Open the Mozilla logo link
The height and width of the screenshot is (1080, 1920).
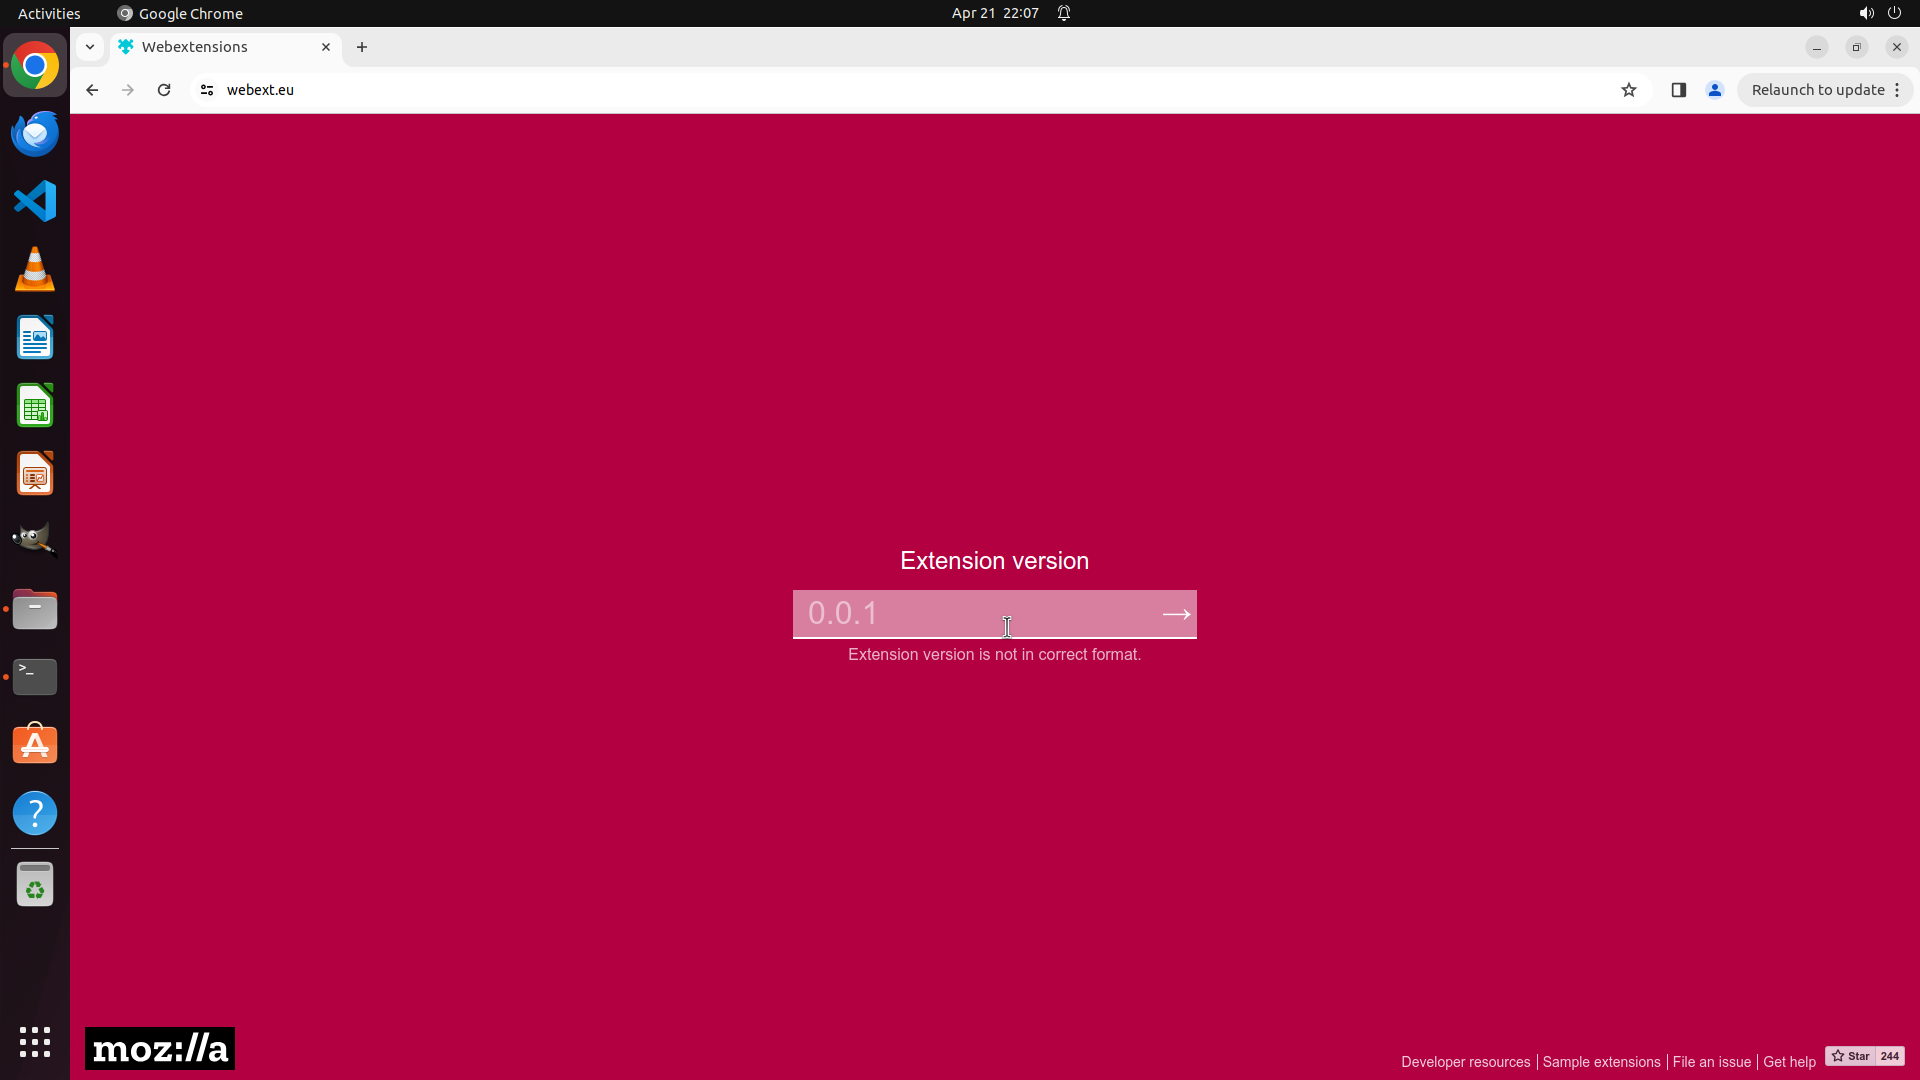(160, 1048)
